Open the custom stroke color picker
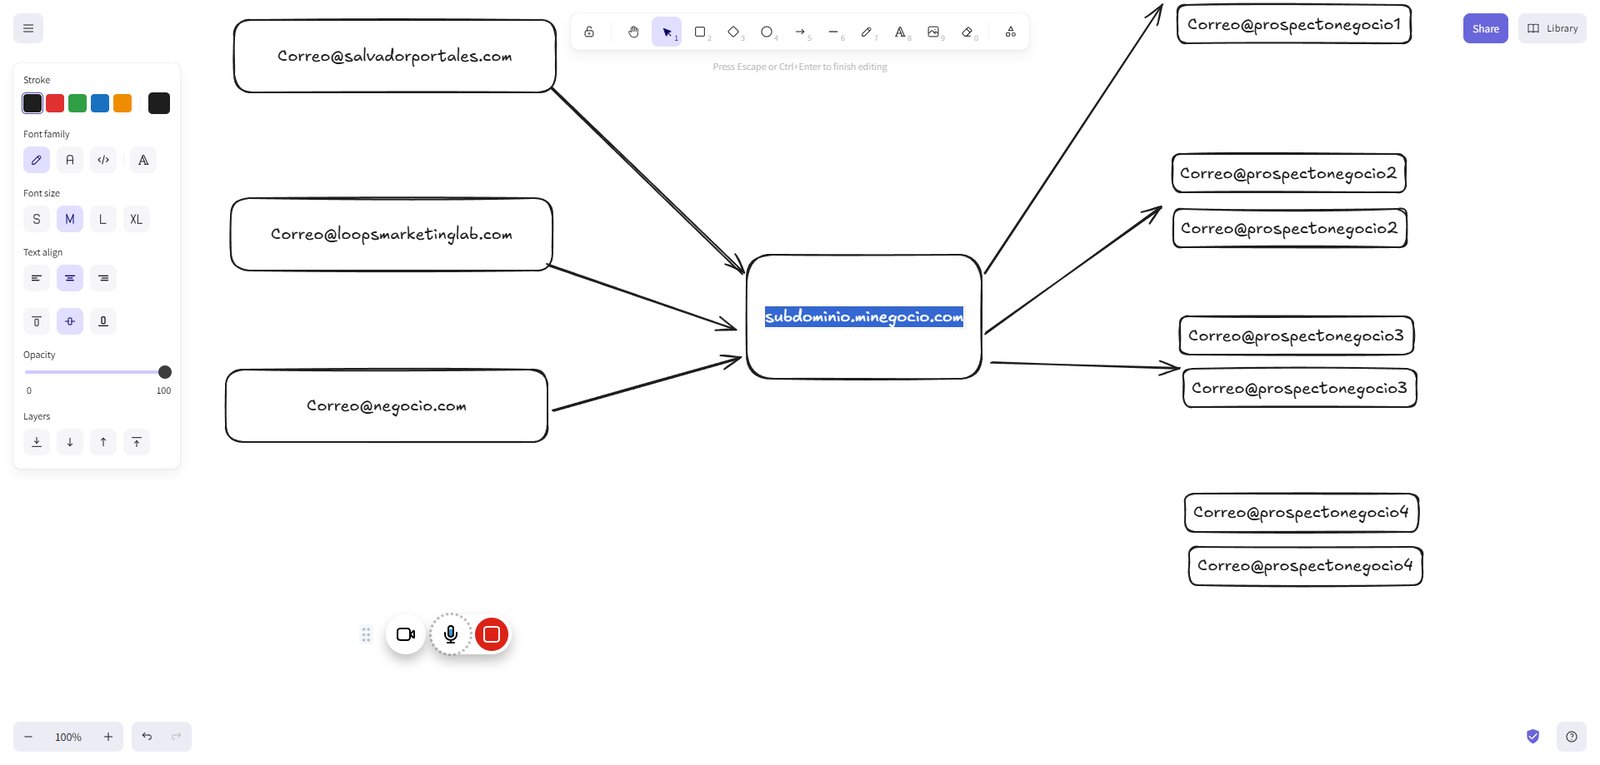Image resolution: width=1600 pixels, height=765 pixels. click(x=159, y=103)
